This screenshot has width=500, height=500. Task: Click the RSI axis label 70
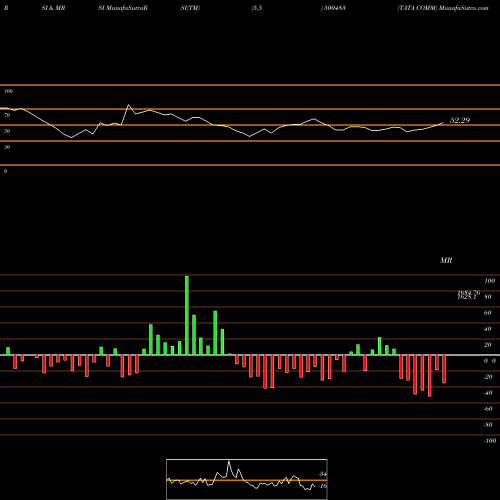(7, 115)
